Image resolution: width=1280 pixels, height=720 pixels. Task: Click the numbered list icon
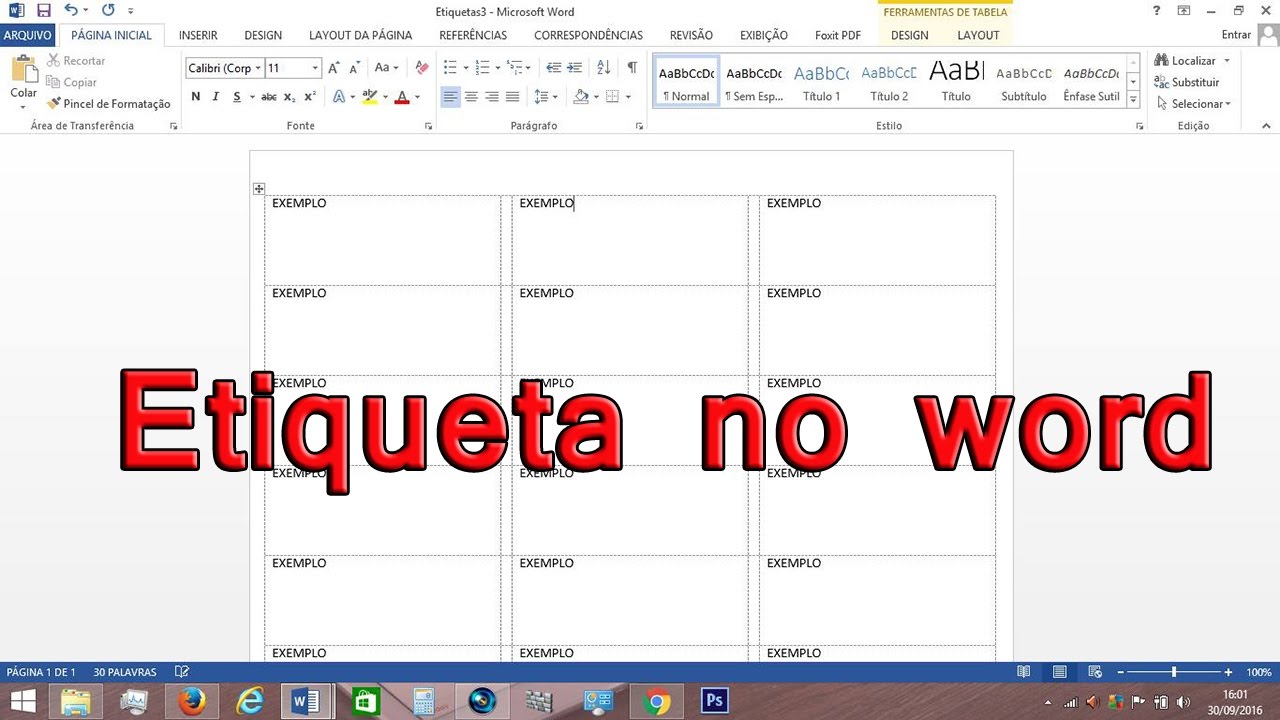pyautogui.click(x=483, y=68)
